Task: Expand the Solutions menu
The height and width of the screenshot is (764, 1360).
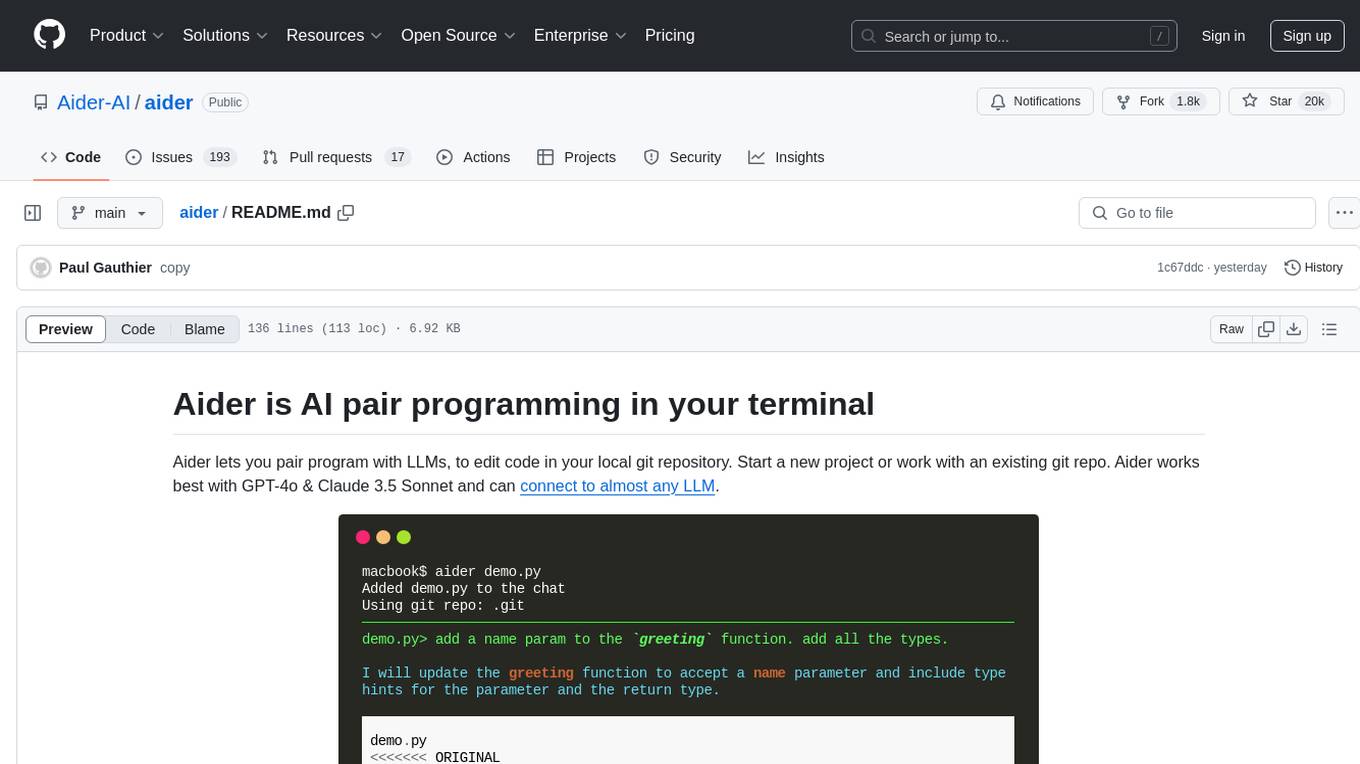Action: tap(225, 35)
